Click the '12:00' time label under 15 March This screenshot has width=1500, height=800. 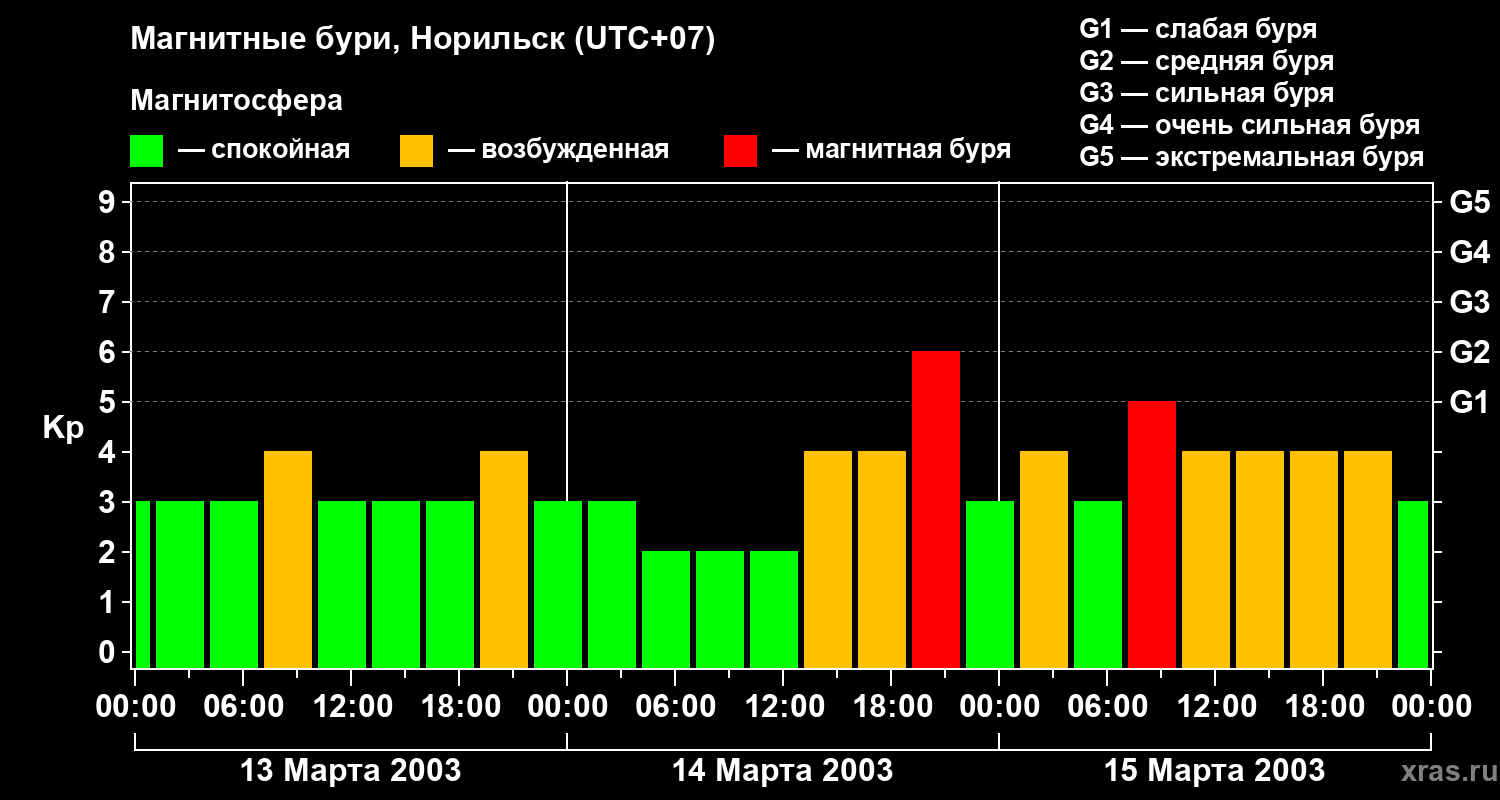point(1215,707)
